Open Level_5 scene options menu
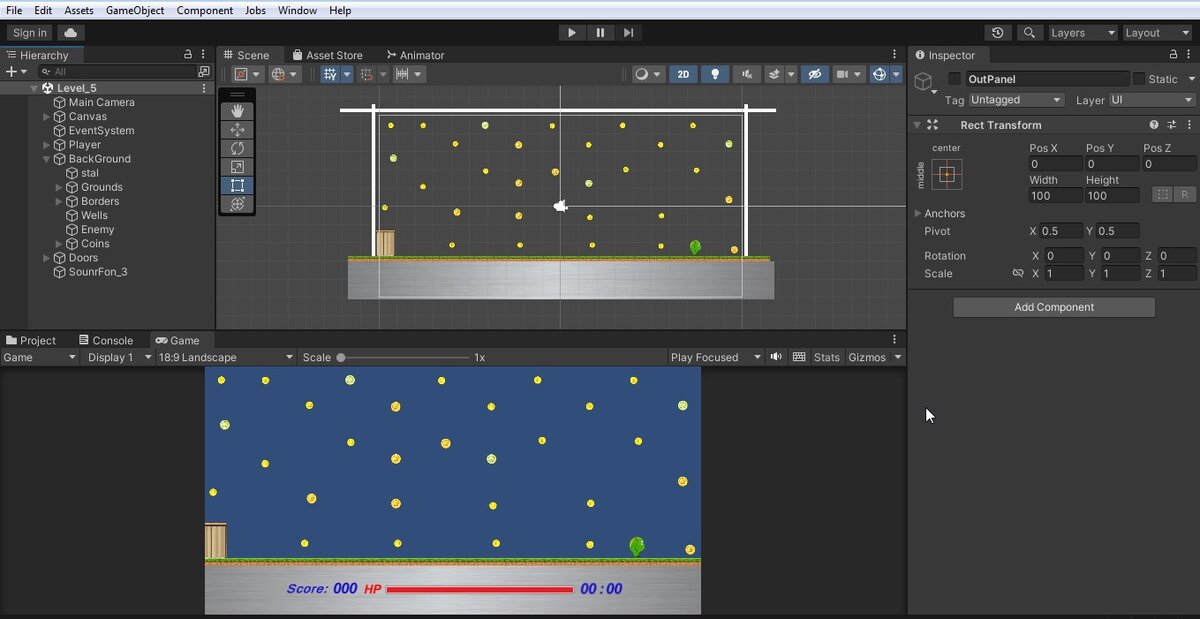This screenshot has width=1200, height=619. (x=205, y=88)
